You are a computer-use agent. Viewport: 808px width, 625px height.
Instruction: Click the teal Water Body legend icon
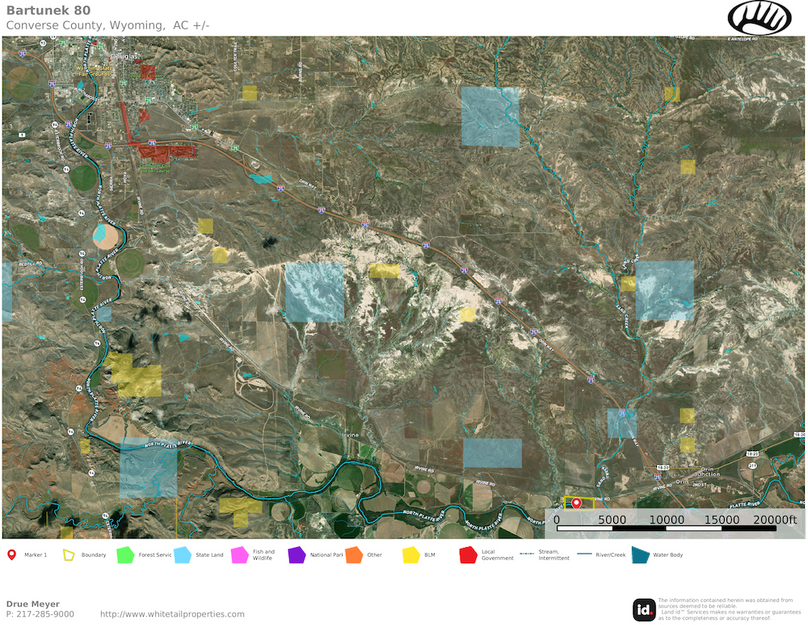[639, 554]
